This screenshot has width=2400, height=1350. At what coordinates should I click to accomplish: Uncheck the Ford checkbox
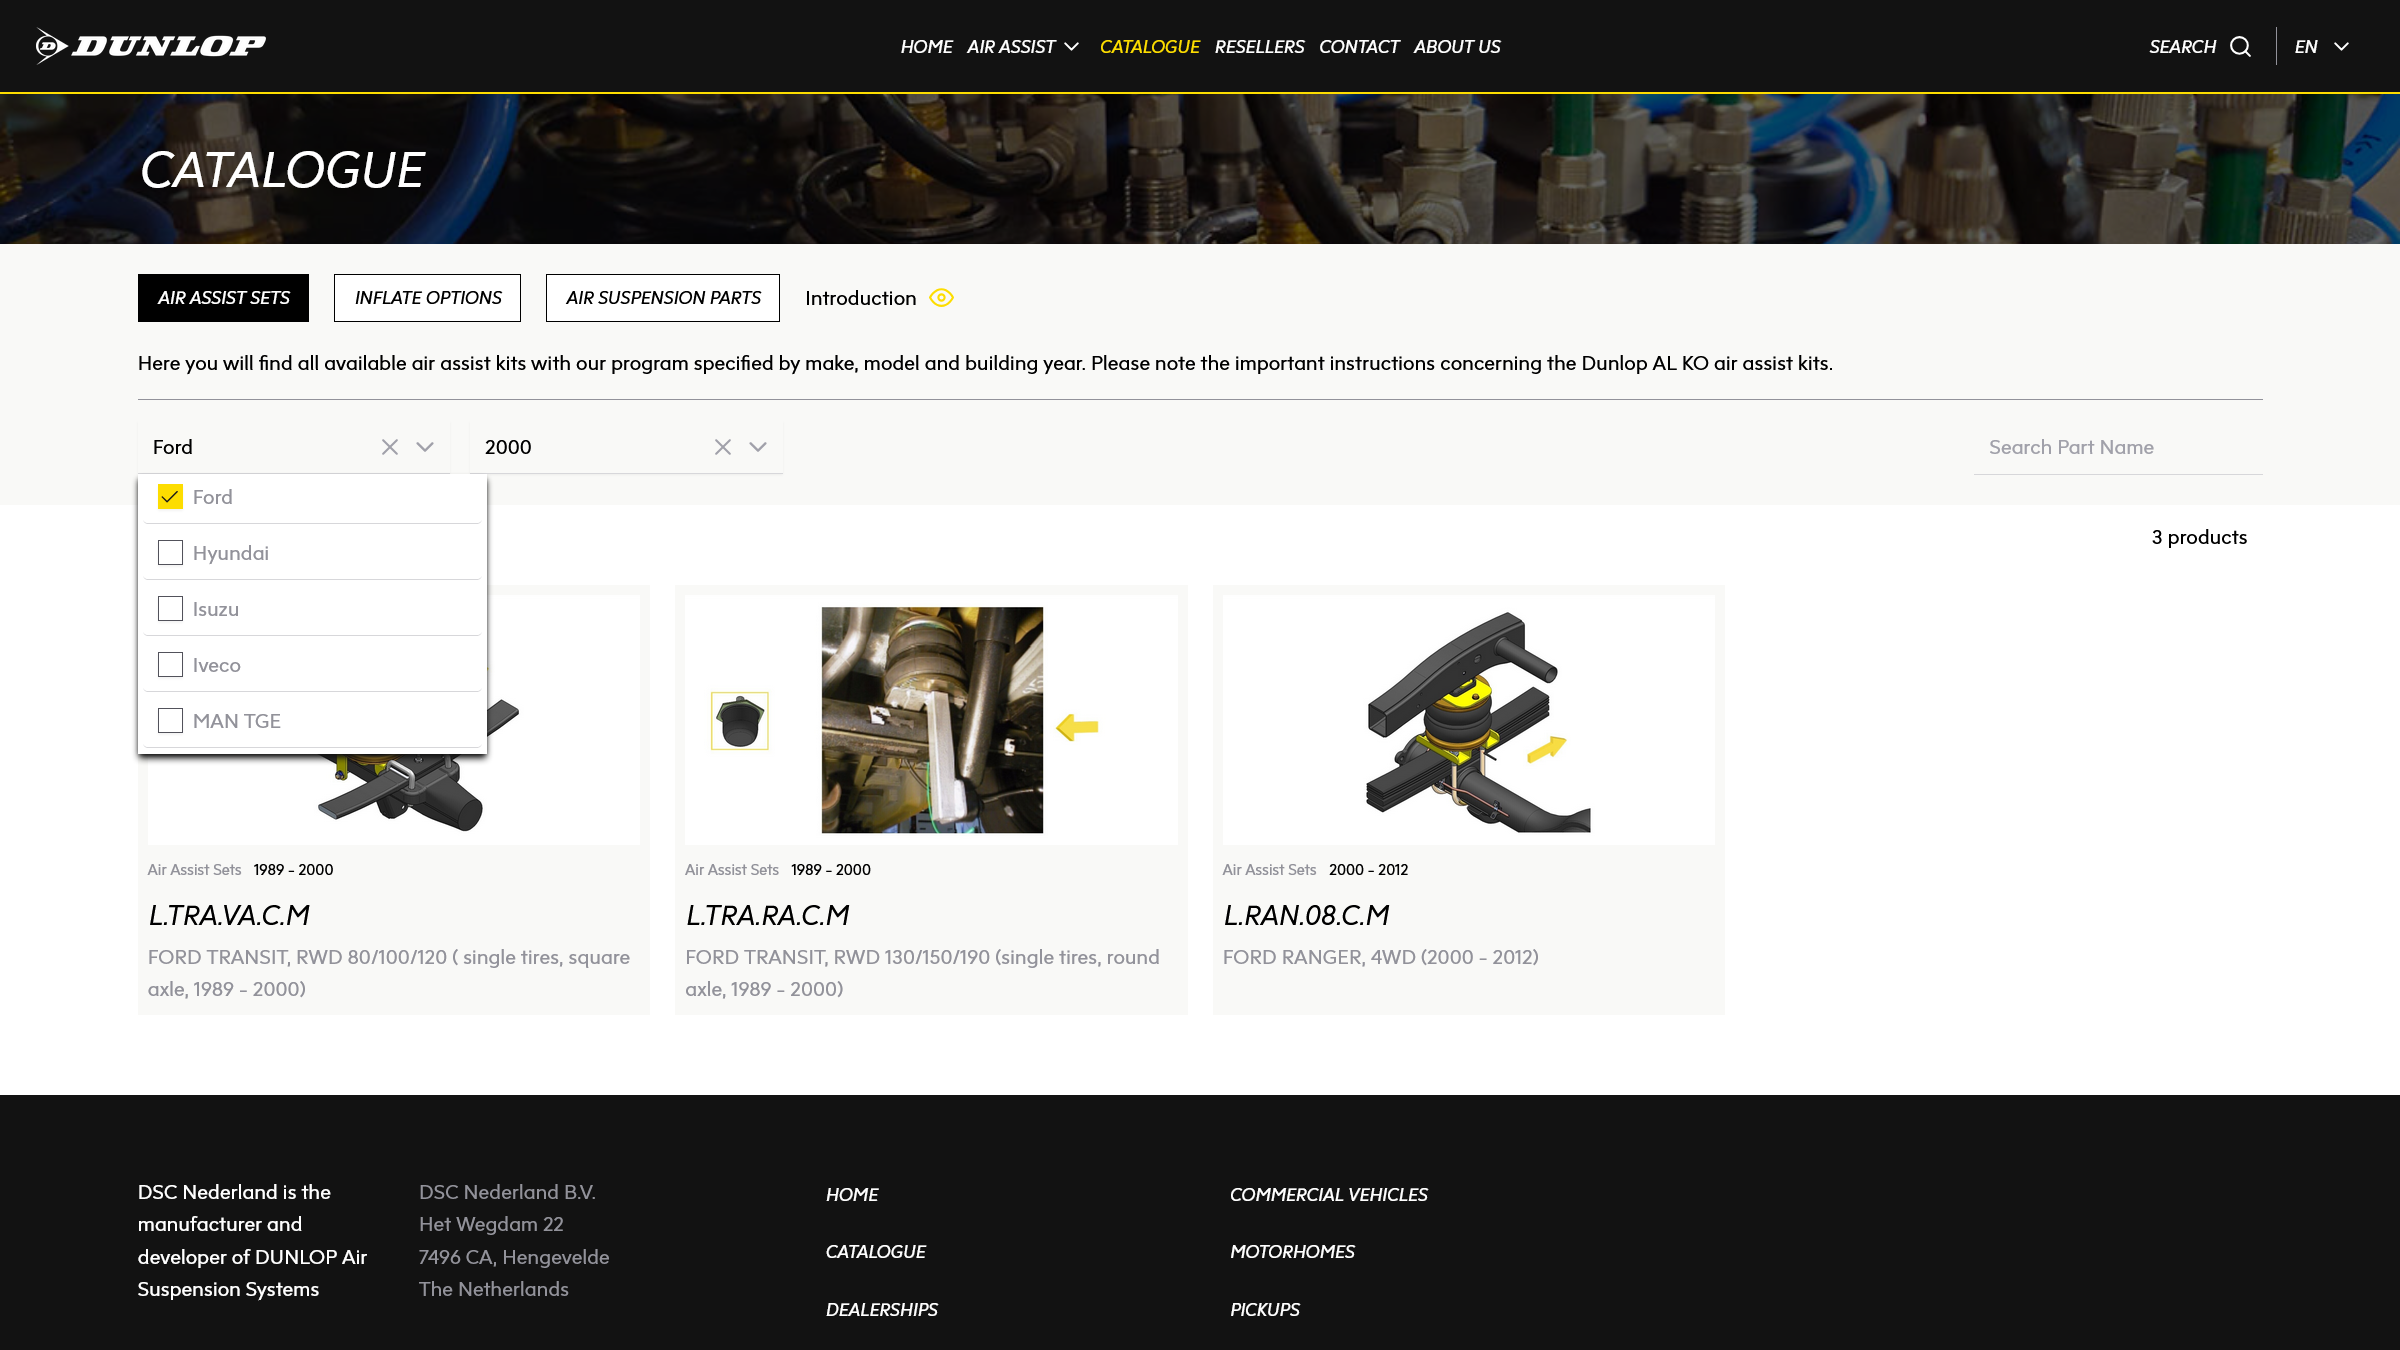[170, 497]
